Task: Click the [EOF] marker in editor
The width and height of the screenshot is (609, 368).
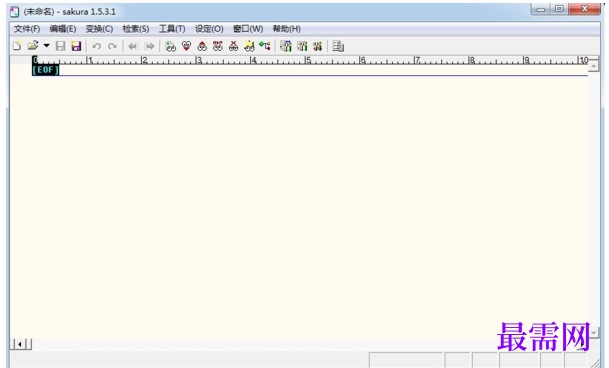Action: (45, 70)
